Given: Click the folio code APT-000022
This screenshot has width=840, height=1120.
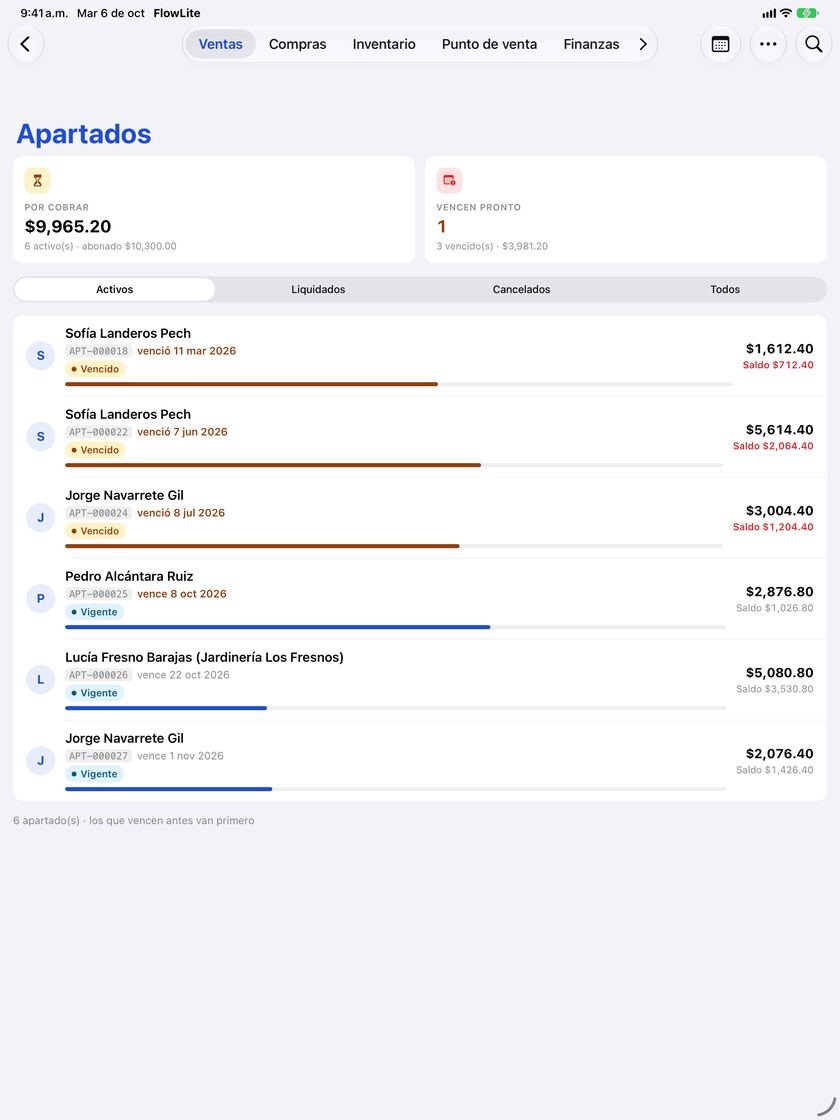Looking at the screenshot, I should (x=99, y=432).
